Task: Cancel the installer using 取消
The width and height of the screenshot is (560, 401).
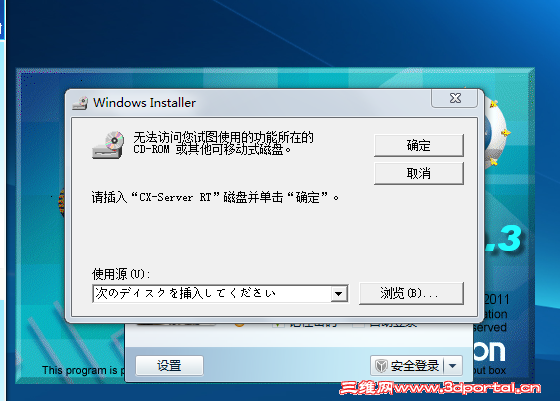Action: (x=419, y=173)
